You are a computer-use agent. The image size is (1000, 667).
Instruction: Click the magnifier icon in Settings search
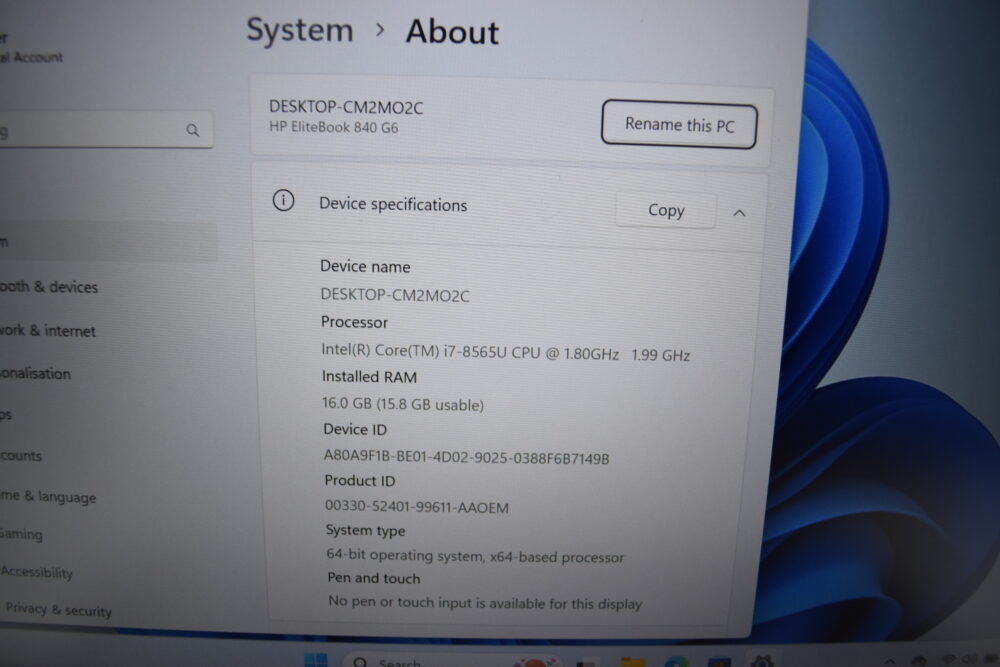click(x=193, y=130)
